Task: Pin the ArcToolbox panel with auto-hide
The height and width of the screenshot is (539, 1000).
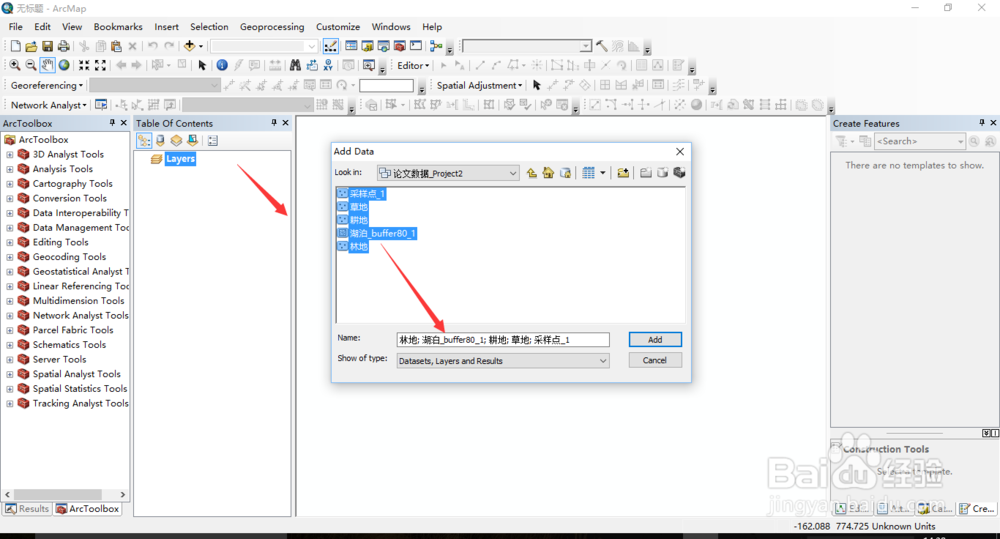Action: (112, 122)
